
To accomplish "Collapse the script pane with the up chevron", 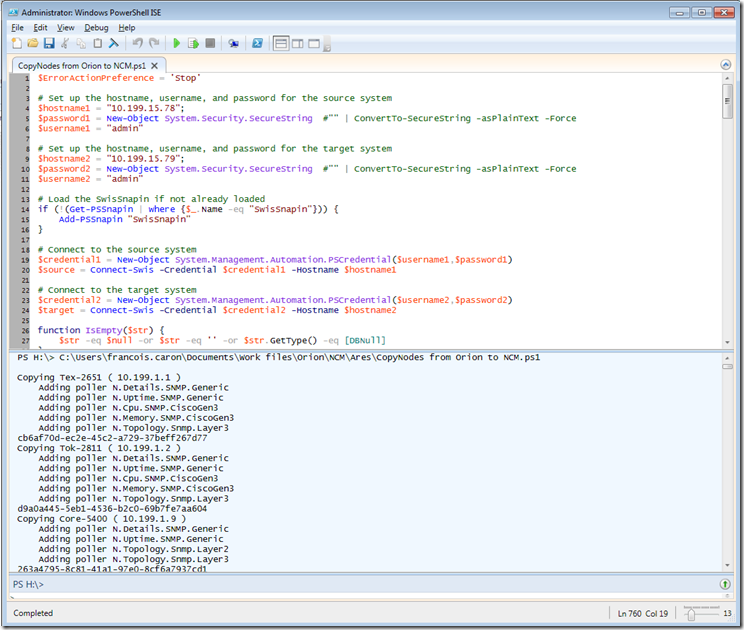I will coord(725,65).
